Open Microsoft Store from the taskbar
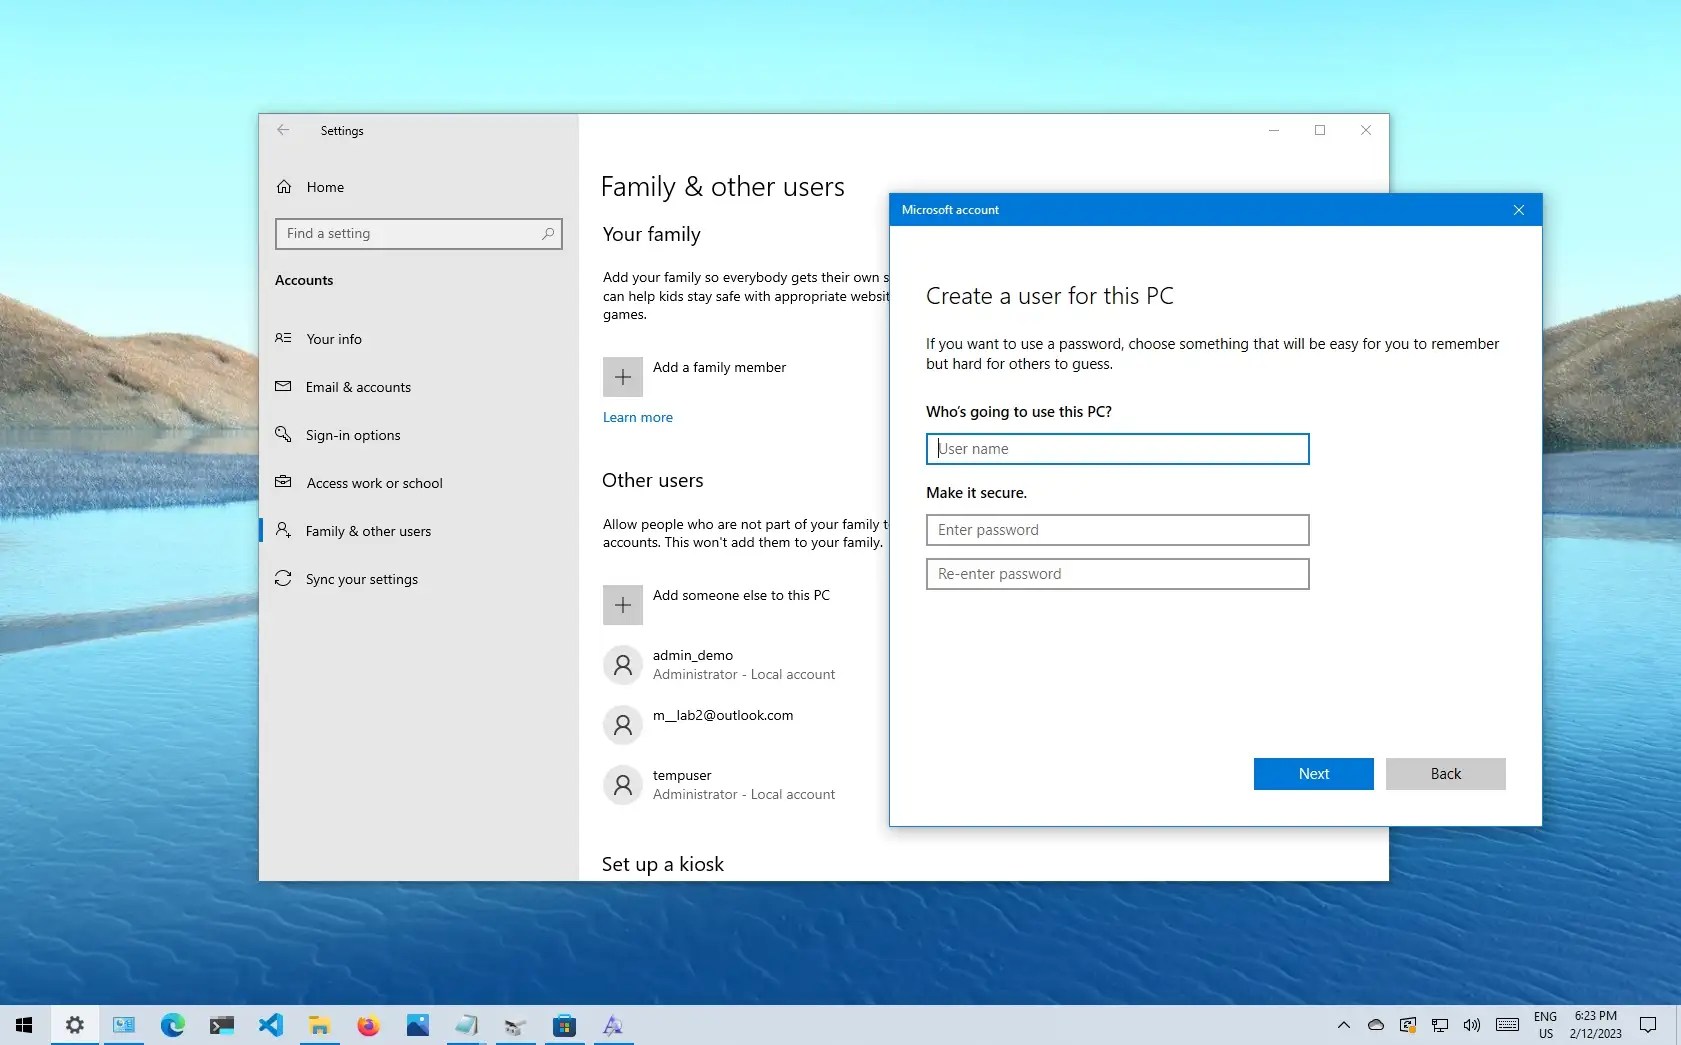Screen dimensions: 1681x1045 point(565,1025)
